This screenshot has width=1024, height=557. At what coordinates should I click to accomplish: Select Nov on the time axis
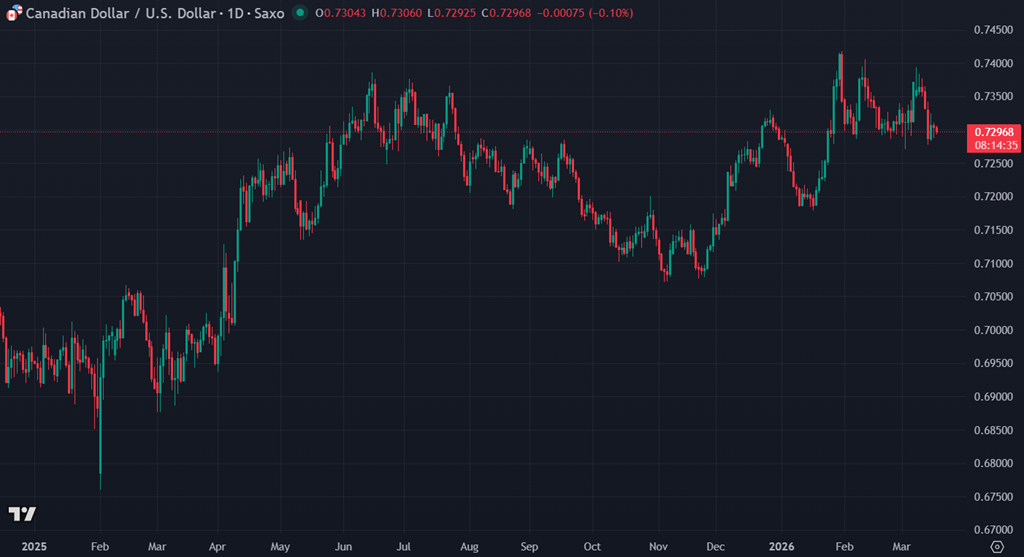click(x=657, y=547)
